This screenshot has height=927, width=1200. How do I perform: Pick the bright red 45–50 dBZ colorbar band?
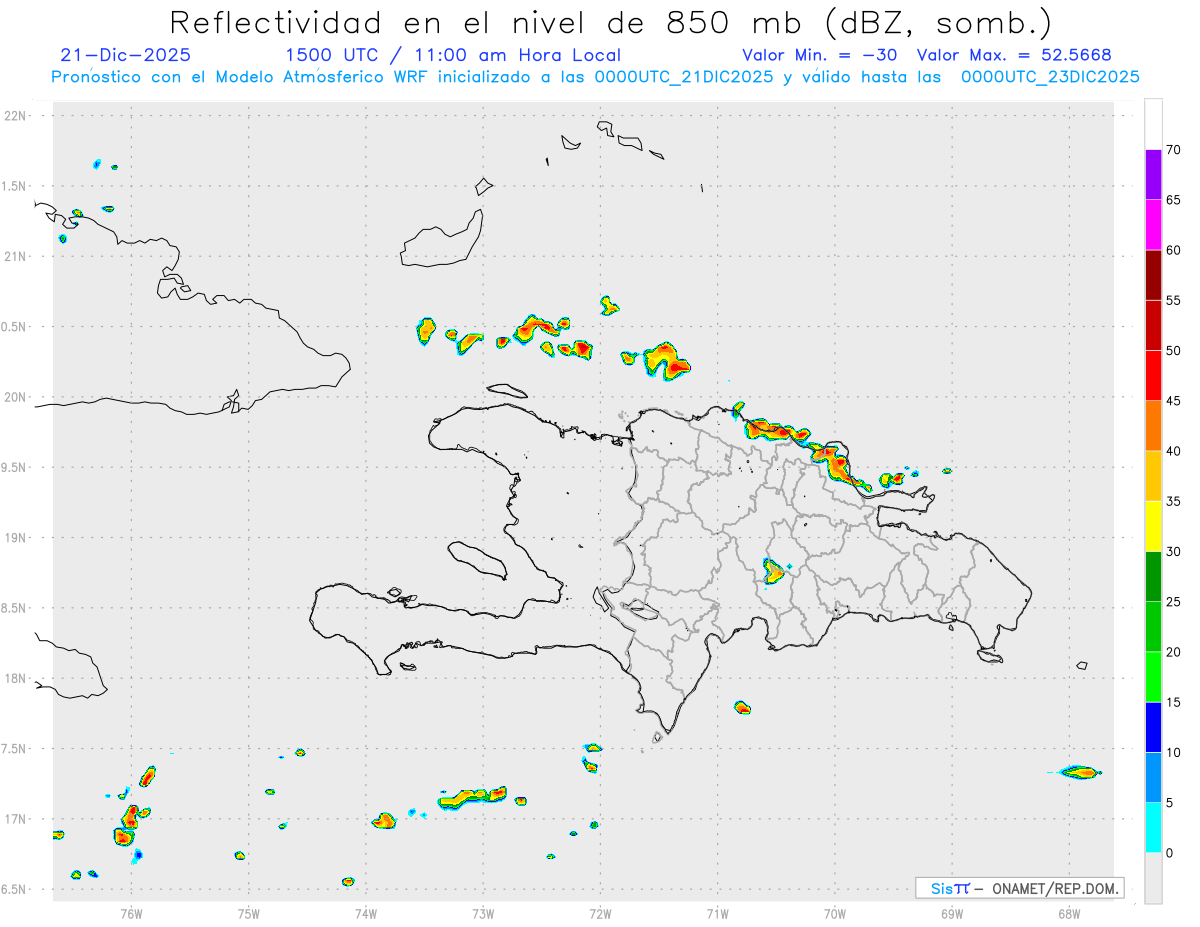click(x=1153, y=376)
